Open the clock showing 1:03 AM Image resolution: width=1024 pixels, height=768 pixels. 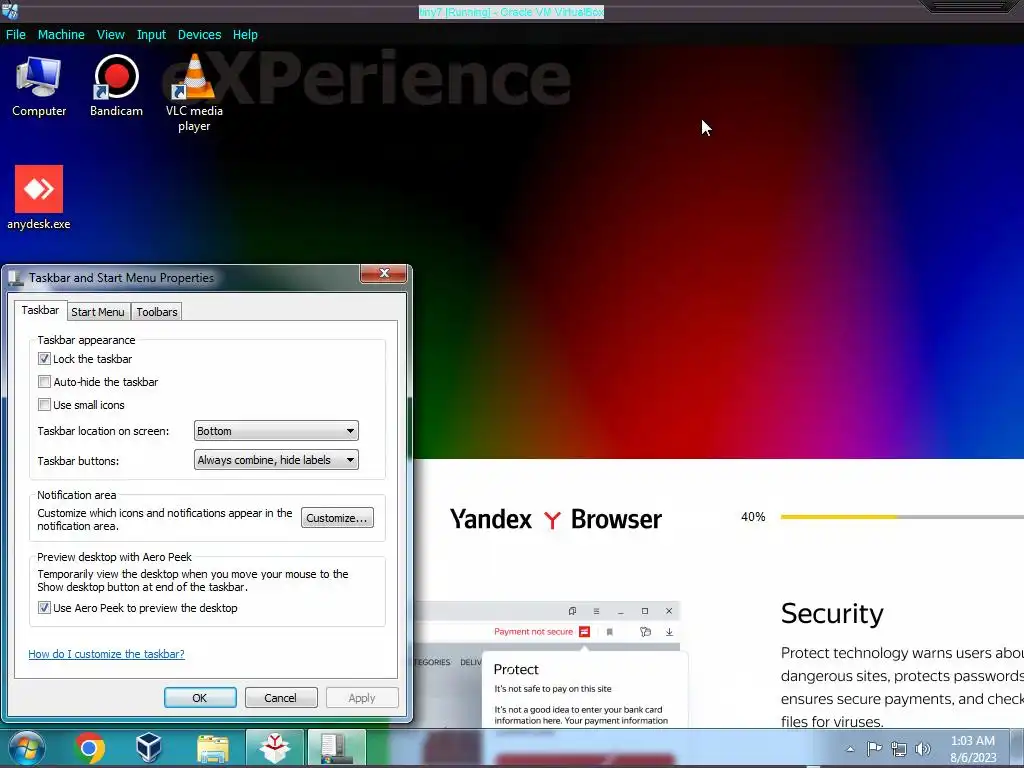[973, 748]
